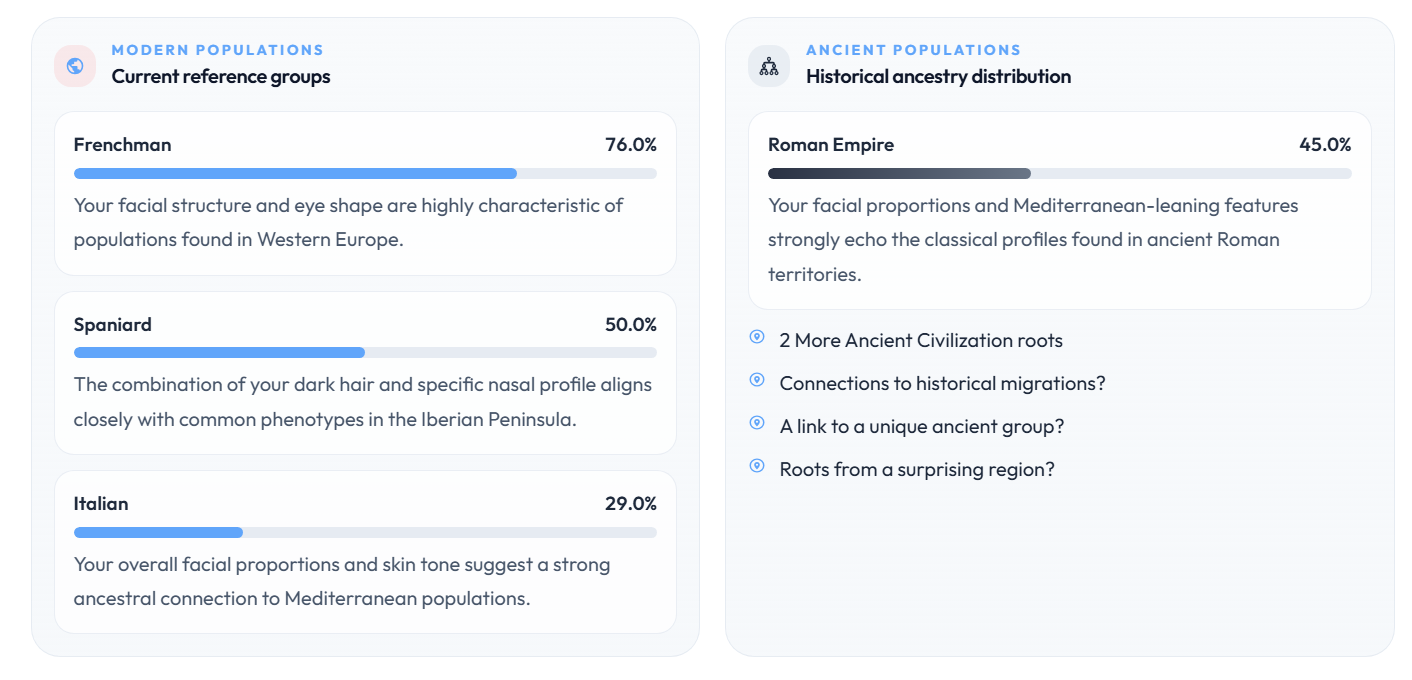The width and height of the screenshot is (1412, 680).
Task: Click the Frenchman 76.0% progress bar
Action: pos(365,174)
